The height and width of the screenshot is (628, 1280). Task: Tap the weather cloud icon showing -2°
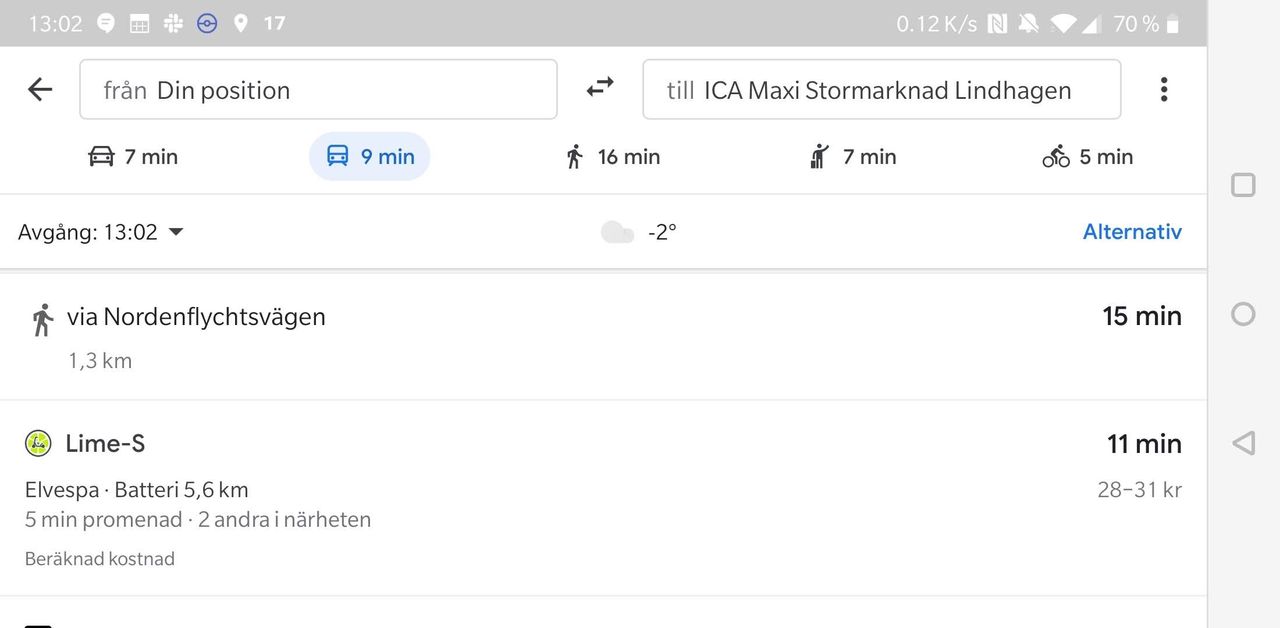click(617, 231)
